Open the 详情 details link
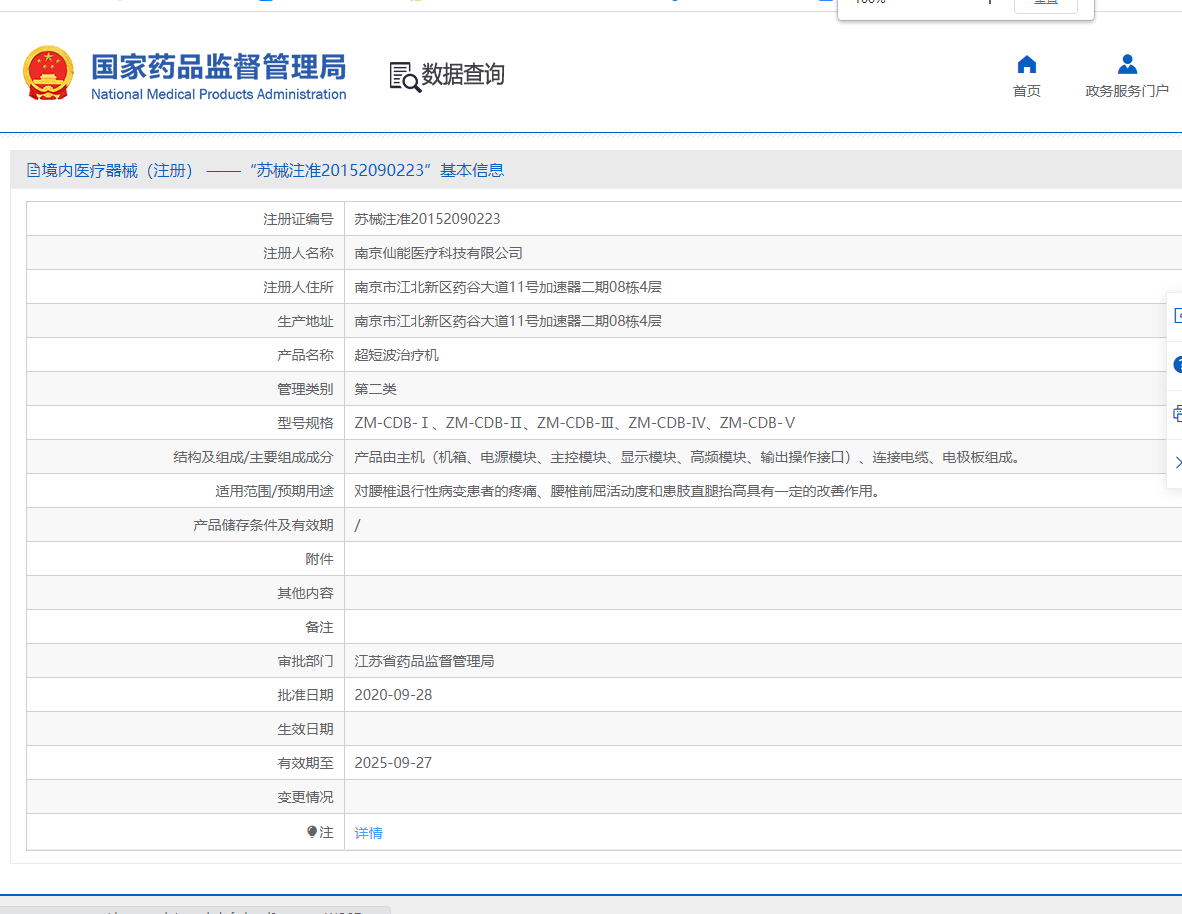 coord(369,833)
